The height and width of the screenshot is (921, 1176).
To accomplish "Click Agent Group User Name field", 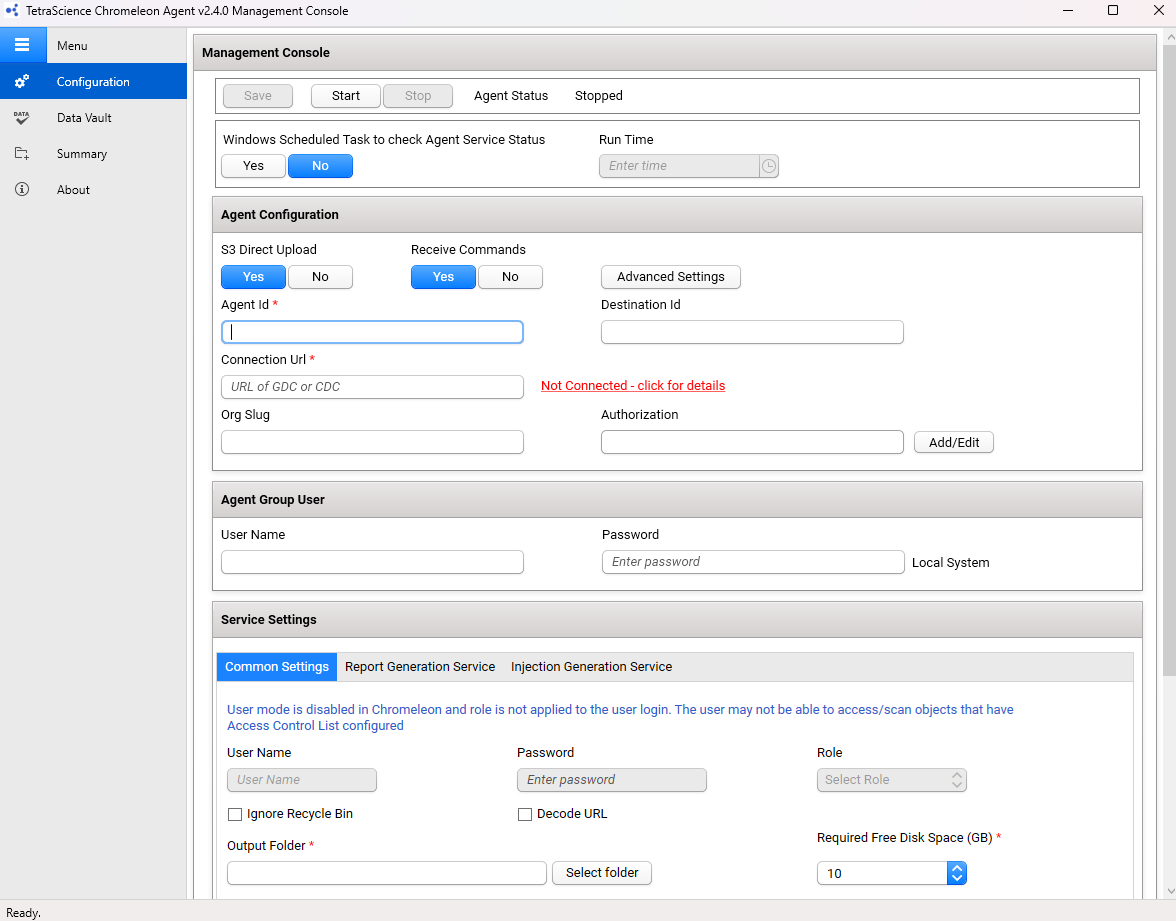I will click(x=372, y=562).
